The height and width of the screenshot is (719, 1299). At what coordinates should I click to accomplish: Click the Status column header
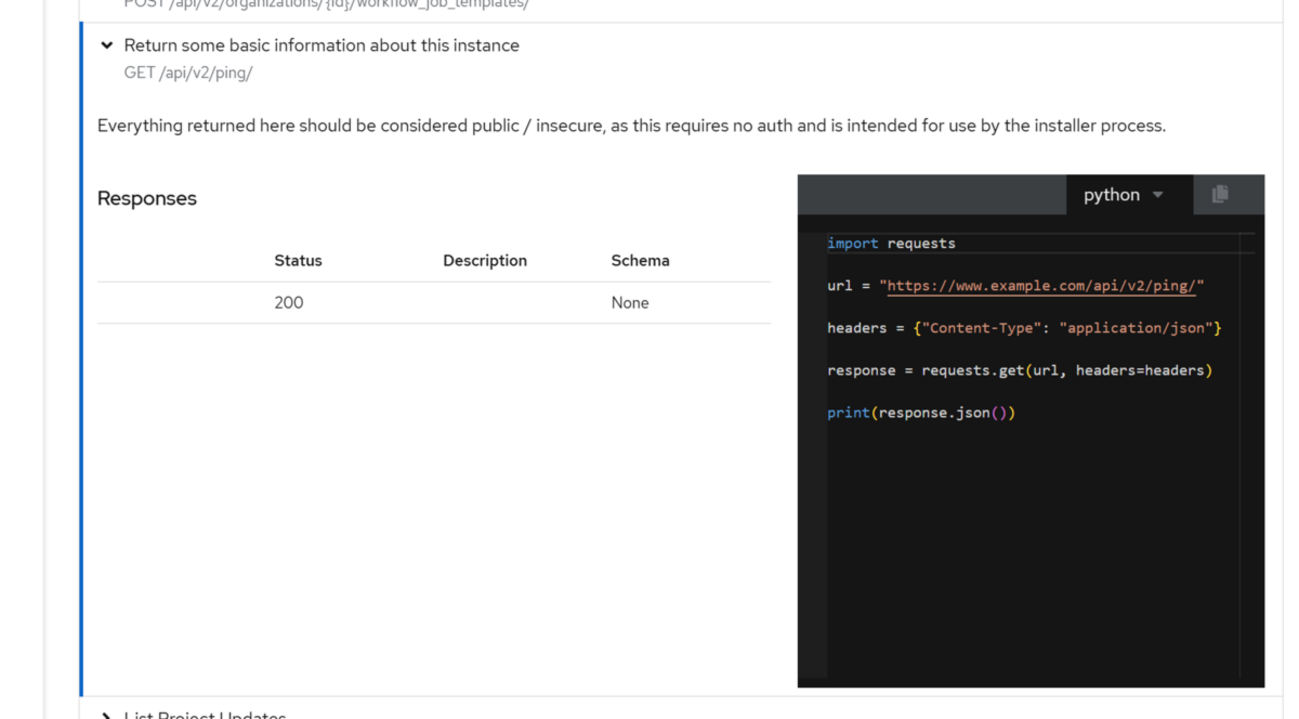[298, 260]
